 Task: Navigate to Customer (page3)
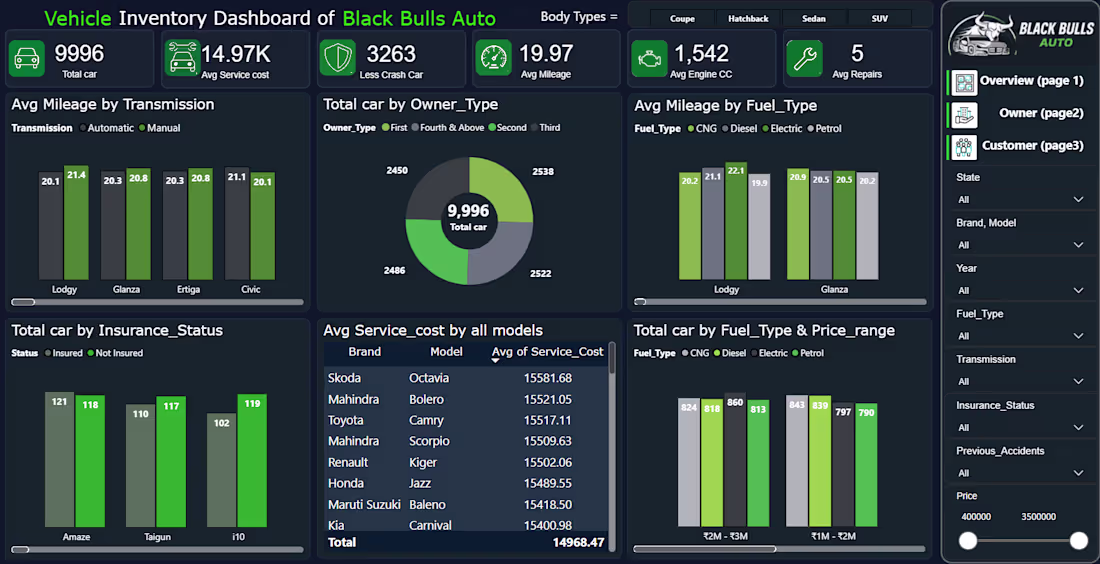(x=1033, y=145)
